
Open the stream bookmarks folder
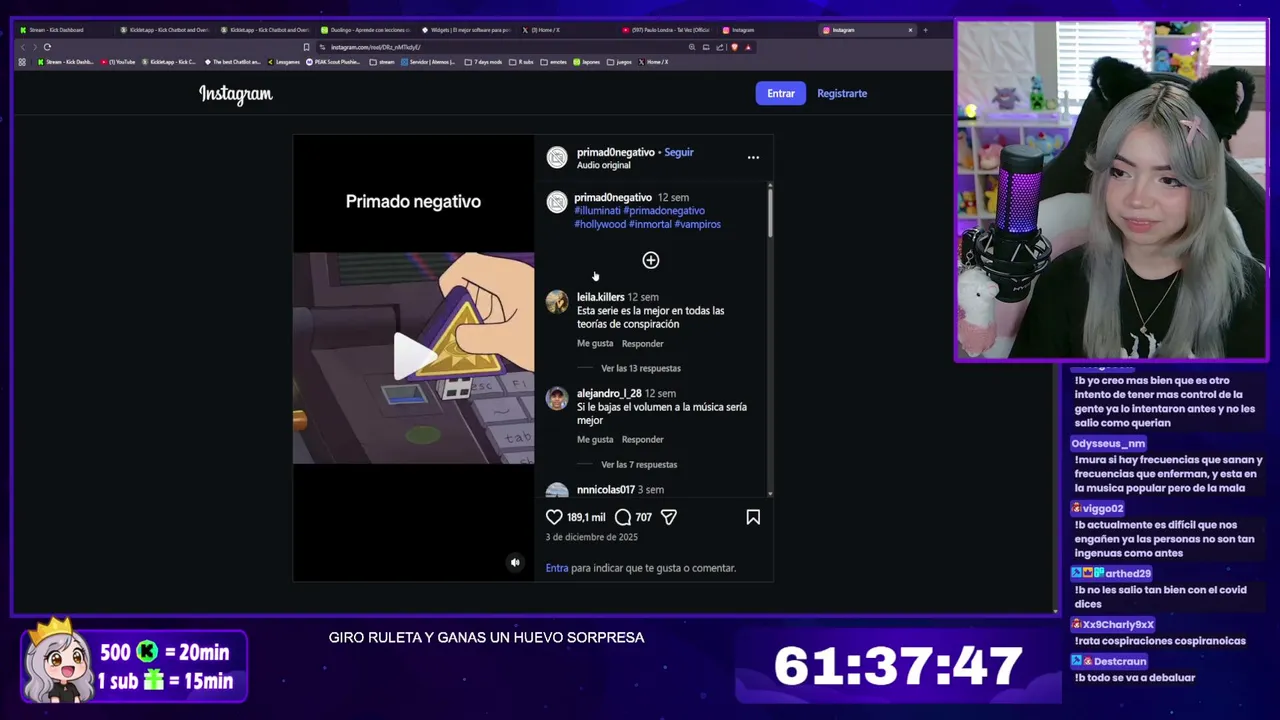tap(382, 62)
